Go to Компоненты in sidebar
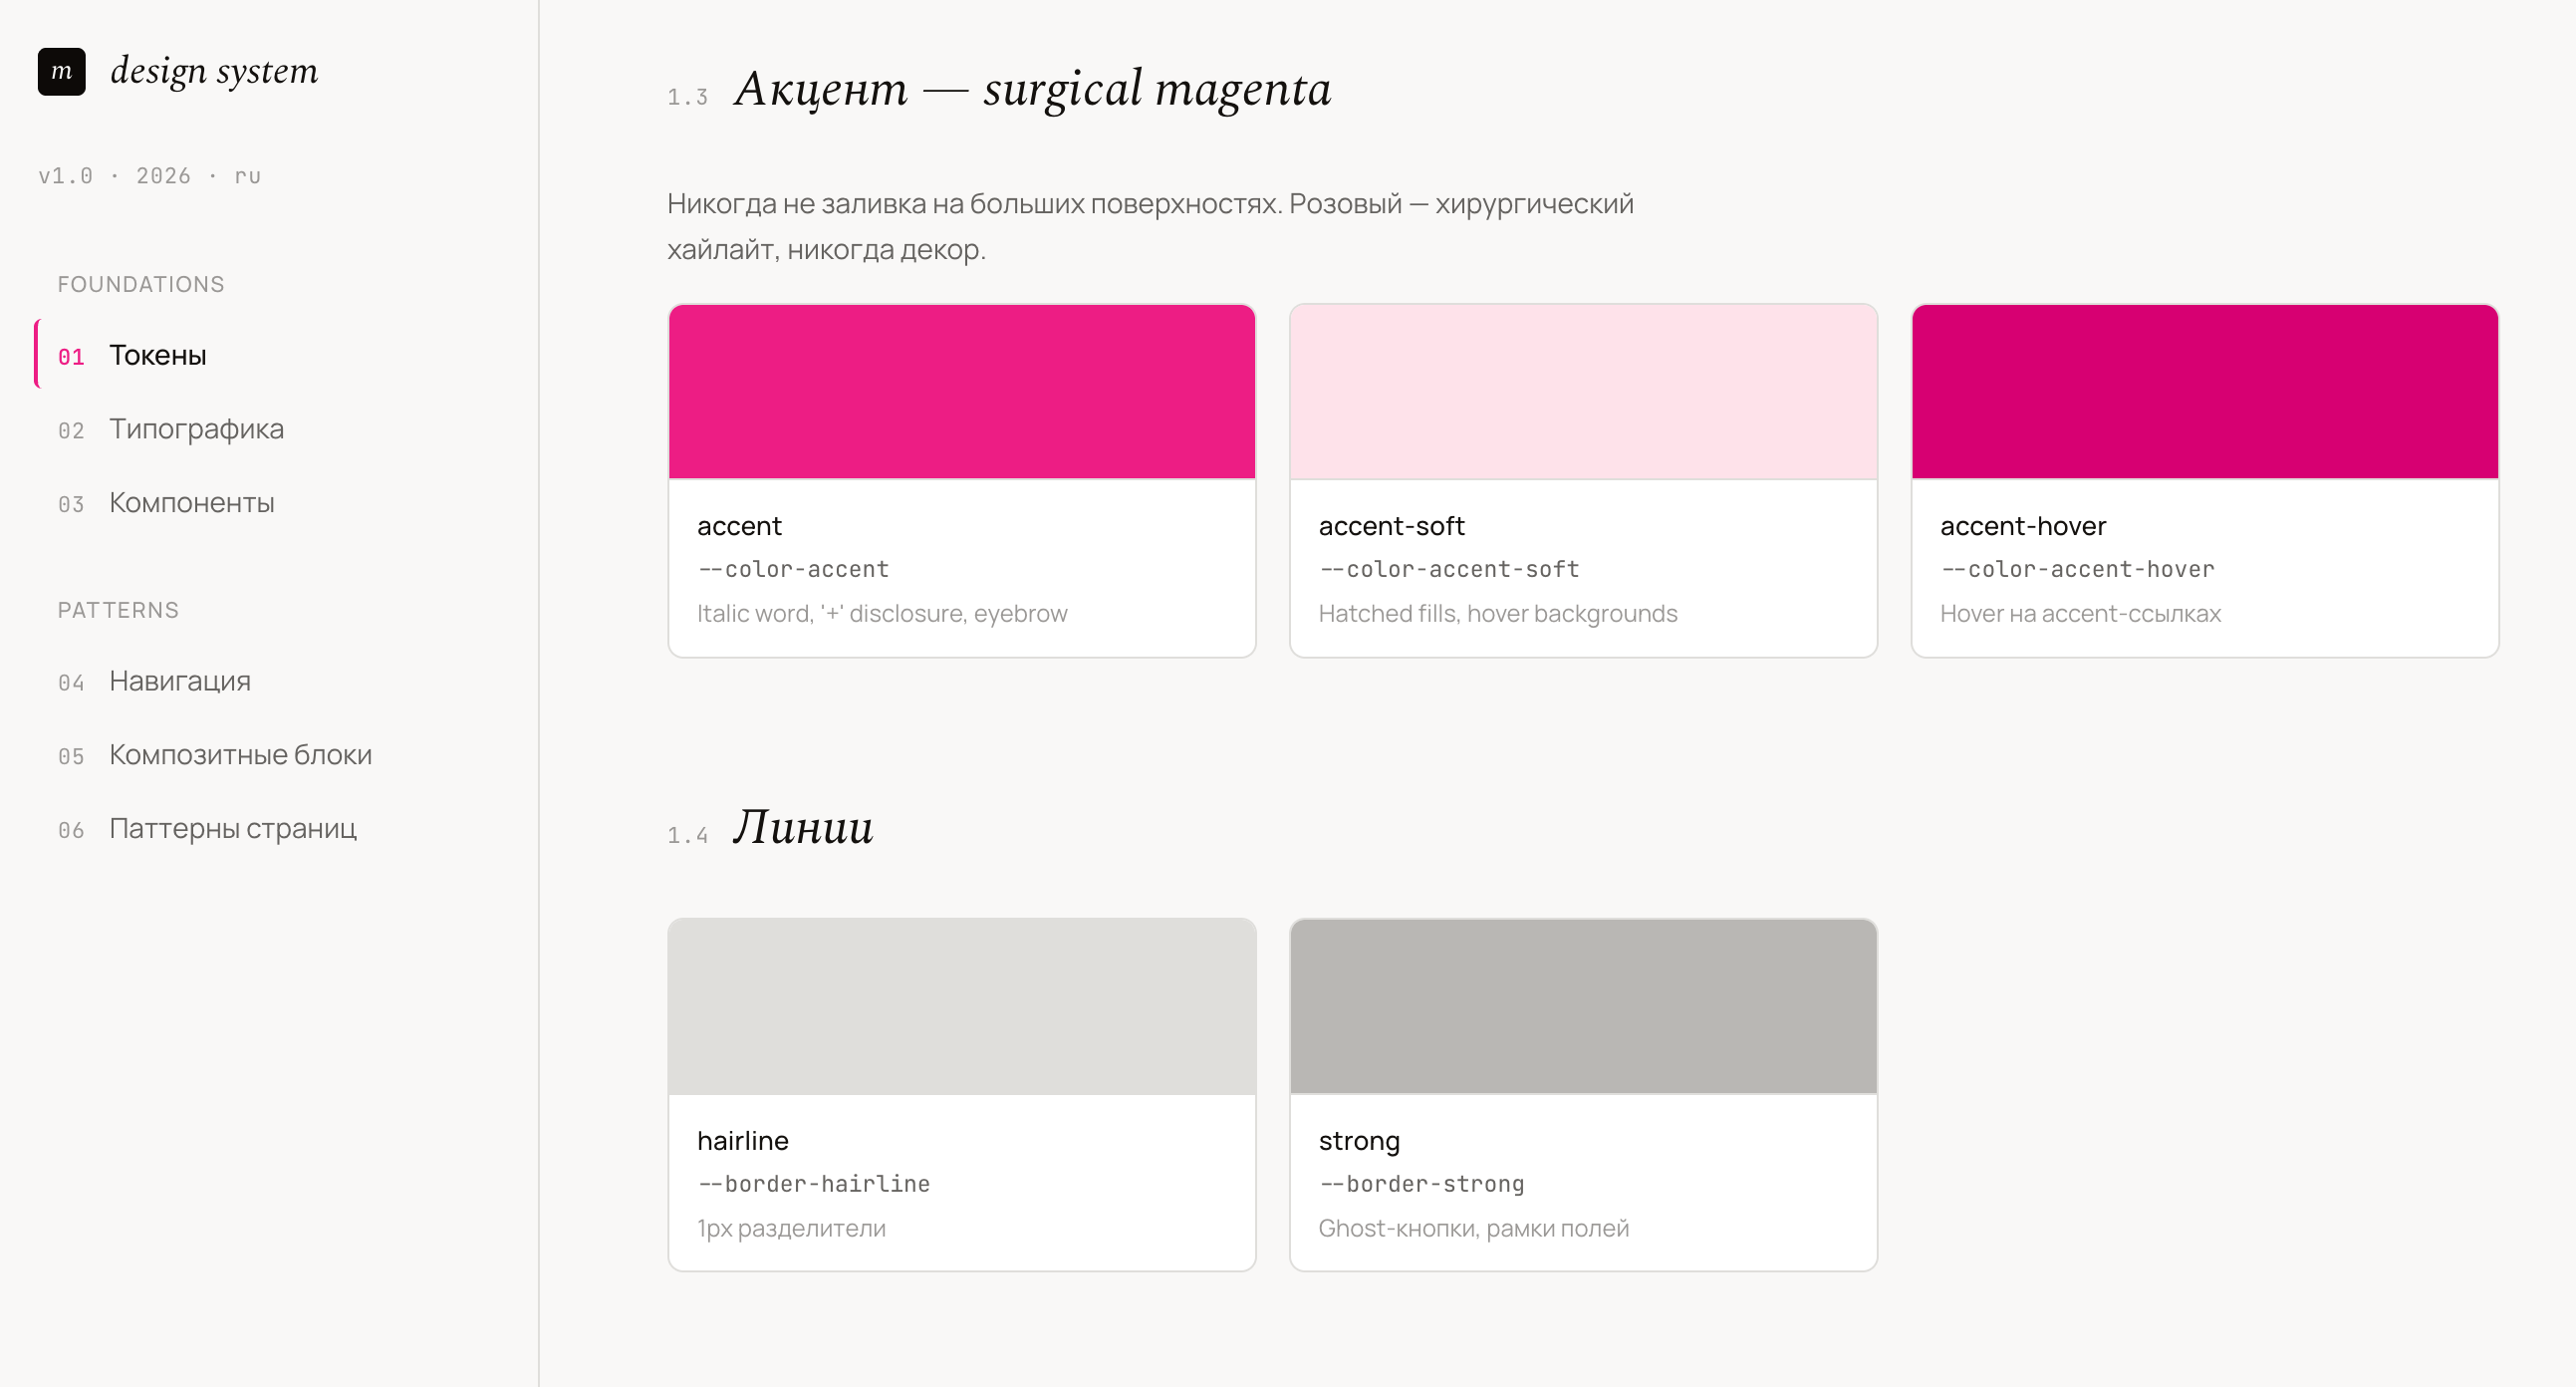This screenshot has width=2576, height=1387. click(285, 503)
